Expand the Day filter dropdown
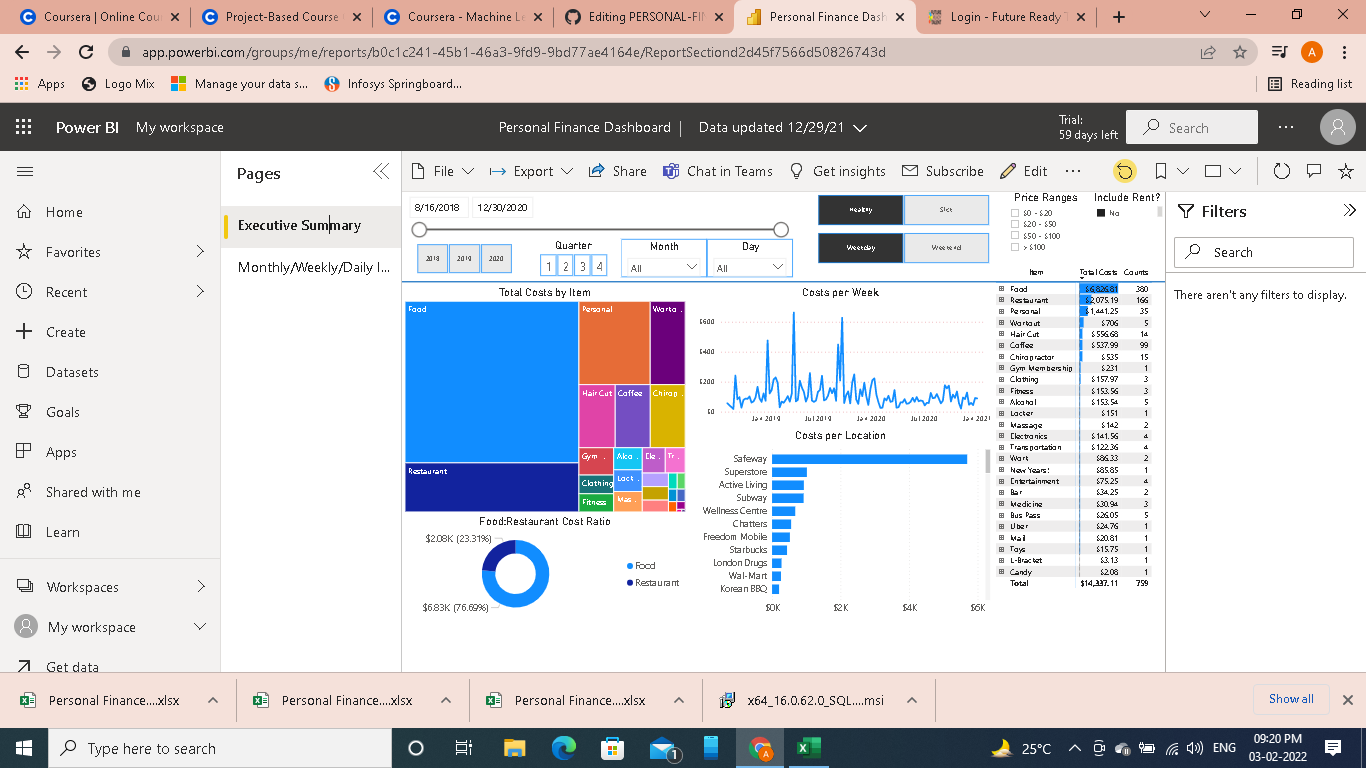This screenshot has width=1366, height=768. 749,267
